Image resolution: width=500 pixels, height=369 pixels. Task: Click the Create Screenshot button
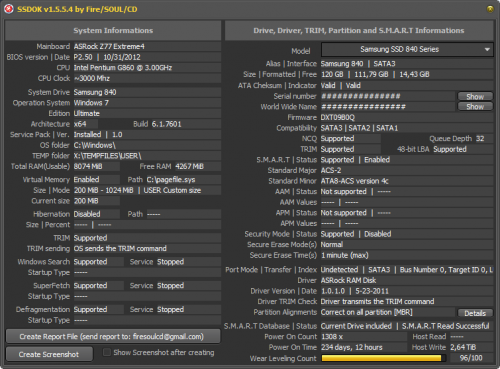click(x=49, y=354)
